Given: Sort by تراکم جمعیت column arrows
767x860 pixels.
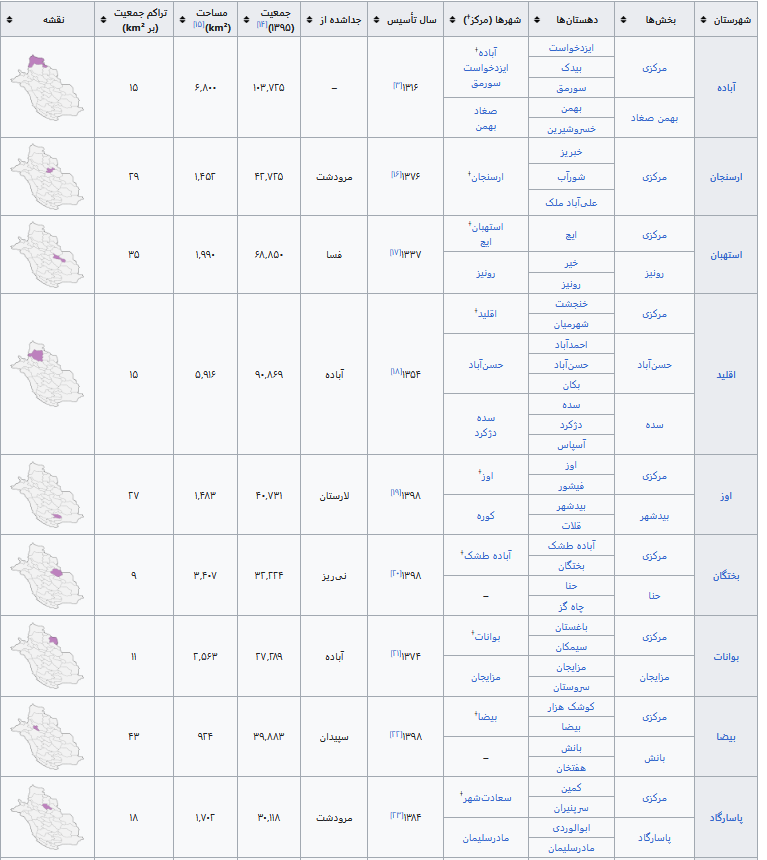Looking at the screenshot, I should point(105,20).
